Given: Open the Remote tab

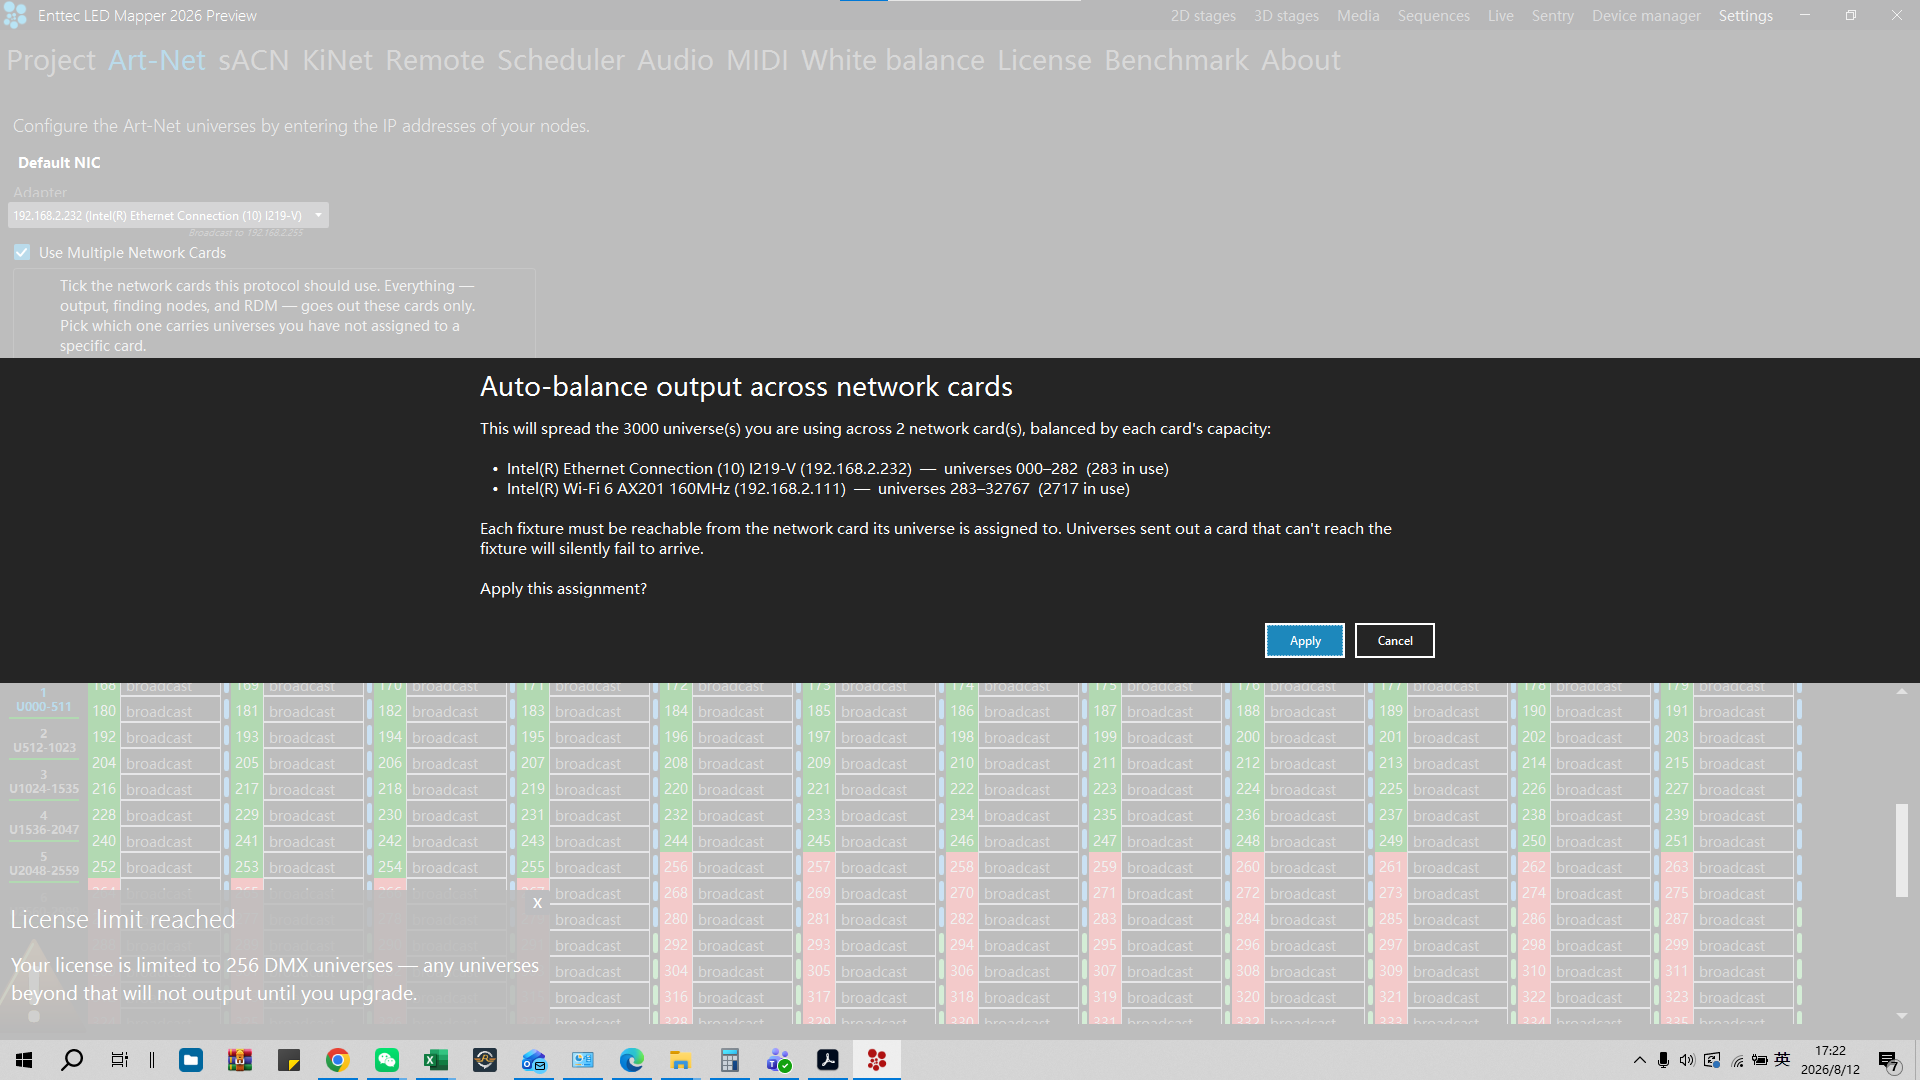Looking at the screenshot, I should tap(435, 60).
